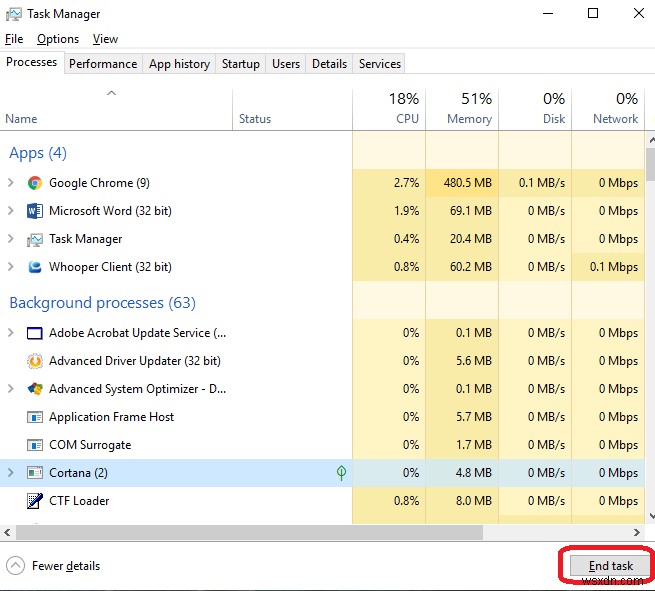
Task: Expand the Cortana (2) process group
Action: [11, 473]
